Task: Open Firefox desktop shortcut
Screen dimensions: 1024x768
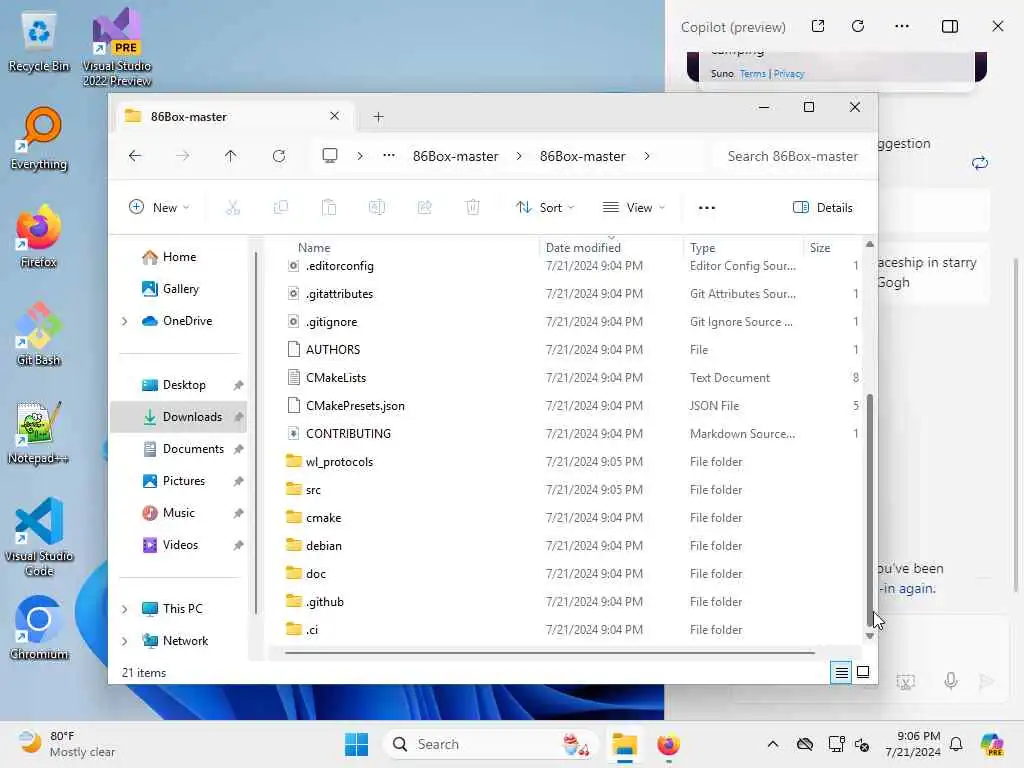Action: (39, 236)
